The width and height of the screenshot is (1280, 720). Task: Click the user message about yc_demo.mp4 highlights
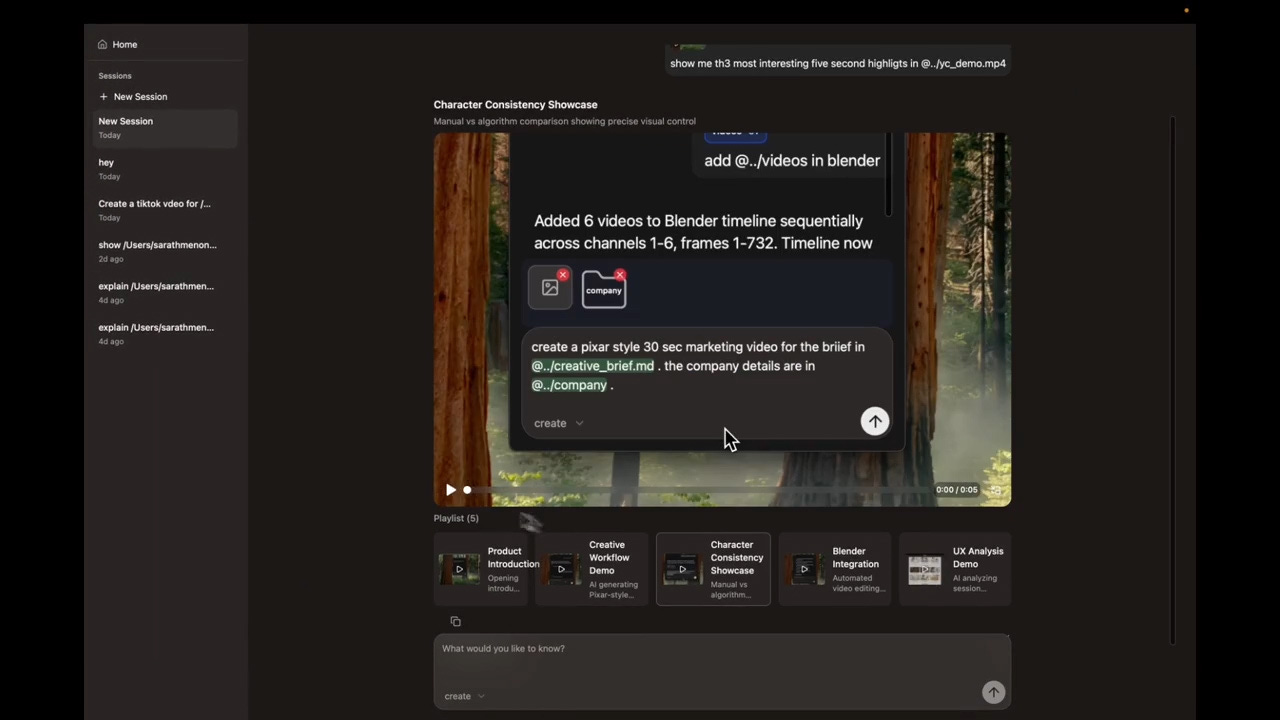coord(838,63)
